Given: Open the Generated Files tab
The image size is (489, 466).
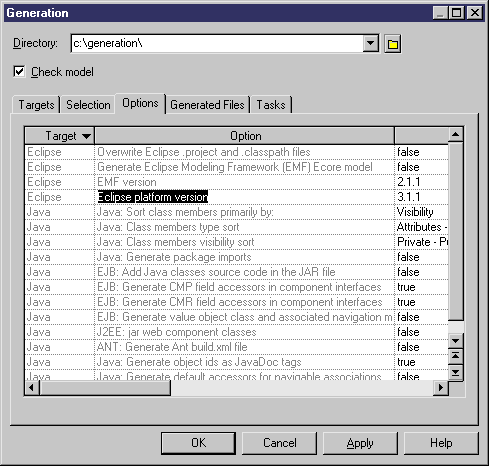Looking at the screenshot, I should point(207,105).
